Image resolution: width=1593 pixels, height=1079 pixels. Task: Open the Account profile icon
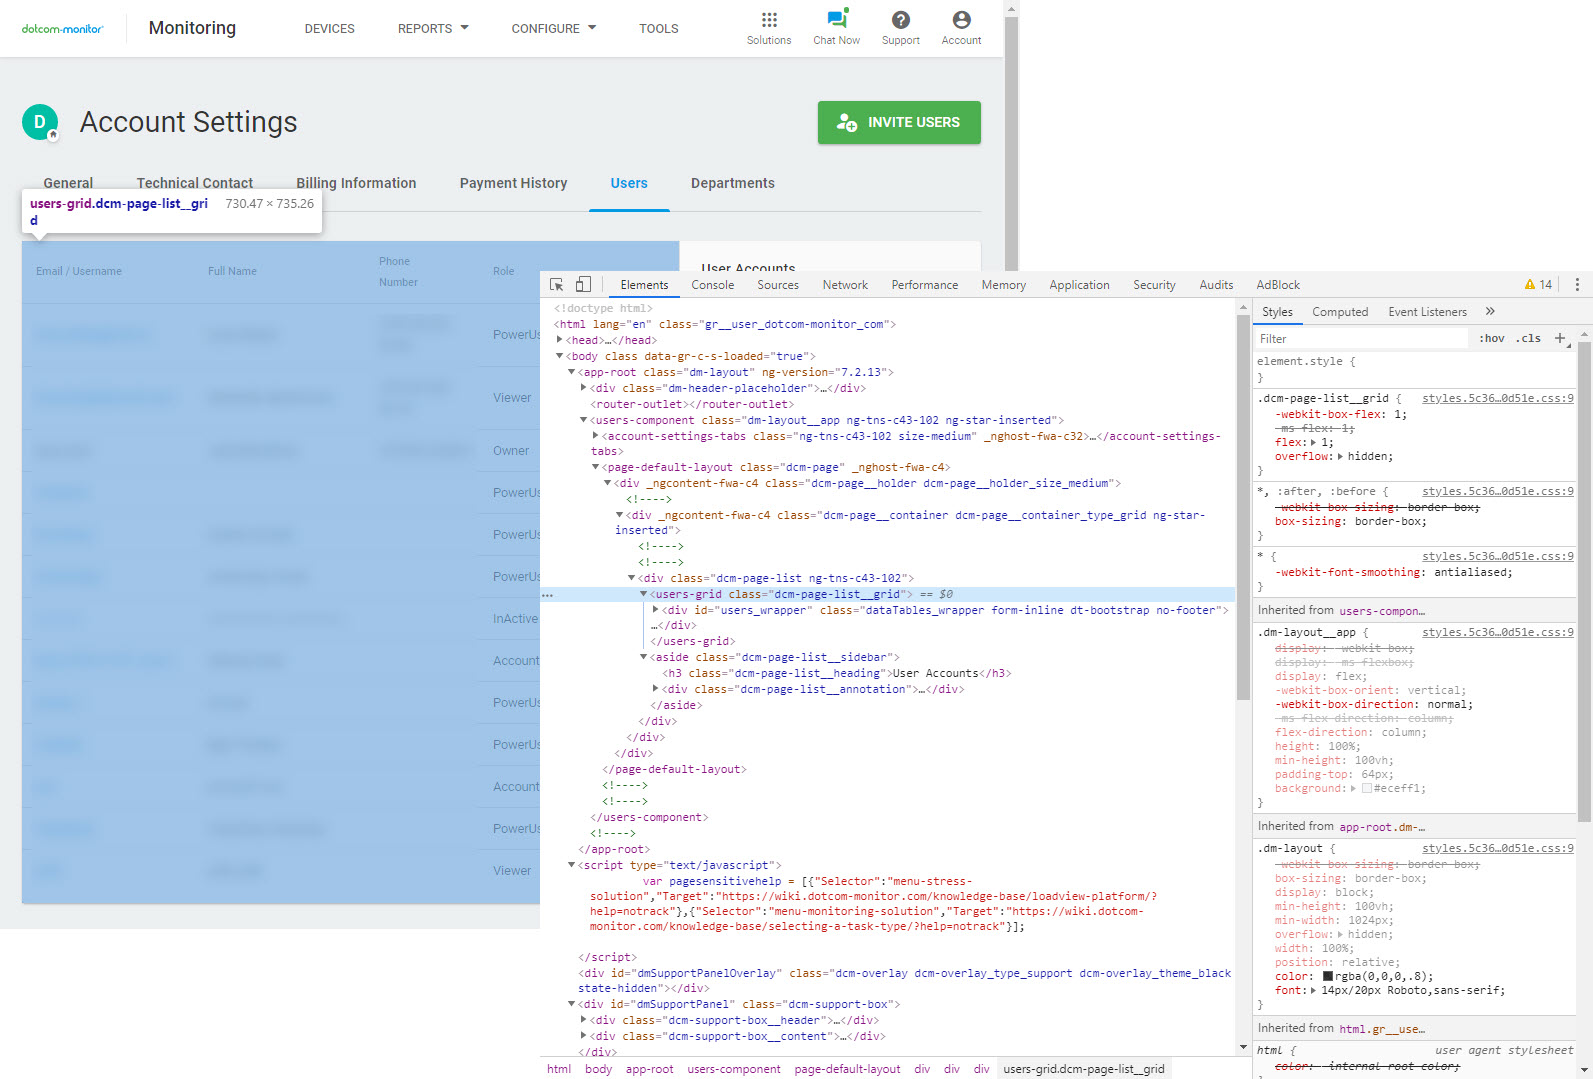click(961, 20)
